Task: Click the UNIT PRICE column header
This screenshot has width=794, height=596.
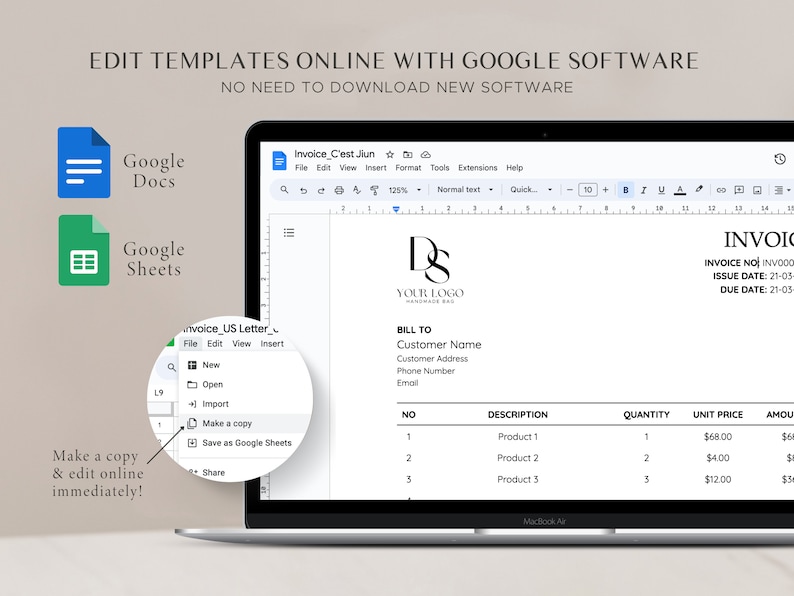Action: pyautogui.click(x=718, y=415)
